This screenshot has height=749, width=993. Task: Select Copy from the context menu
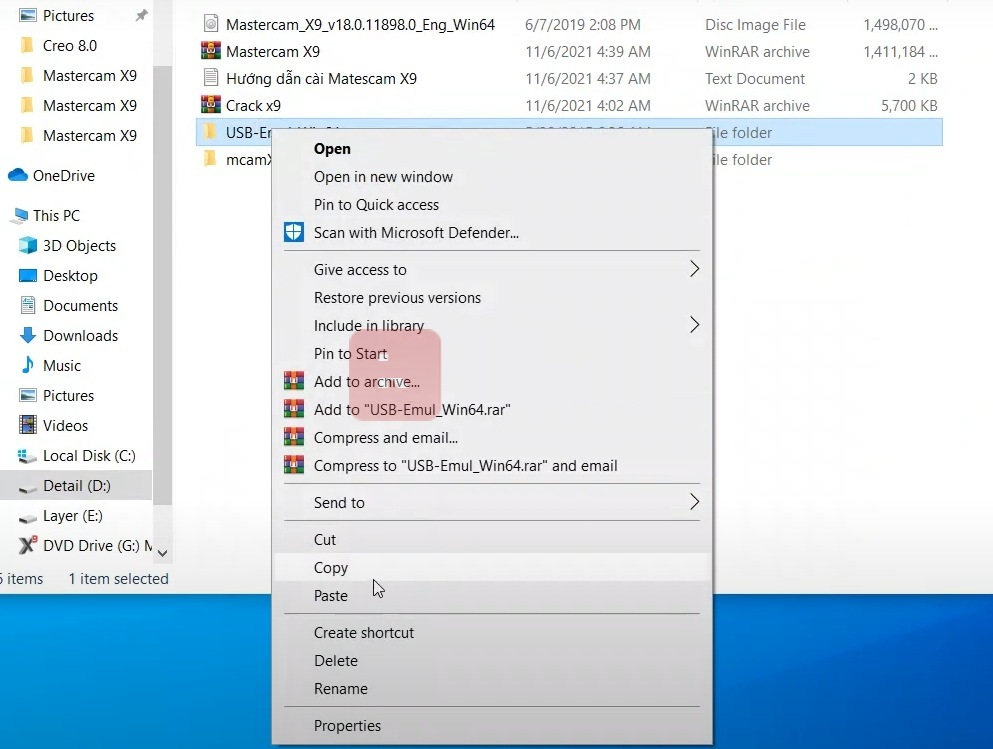(x=331, y=567)
